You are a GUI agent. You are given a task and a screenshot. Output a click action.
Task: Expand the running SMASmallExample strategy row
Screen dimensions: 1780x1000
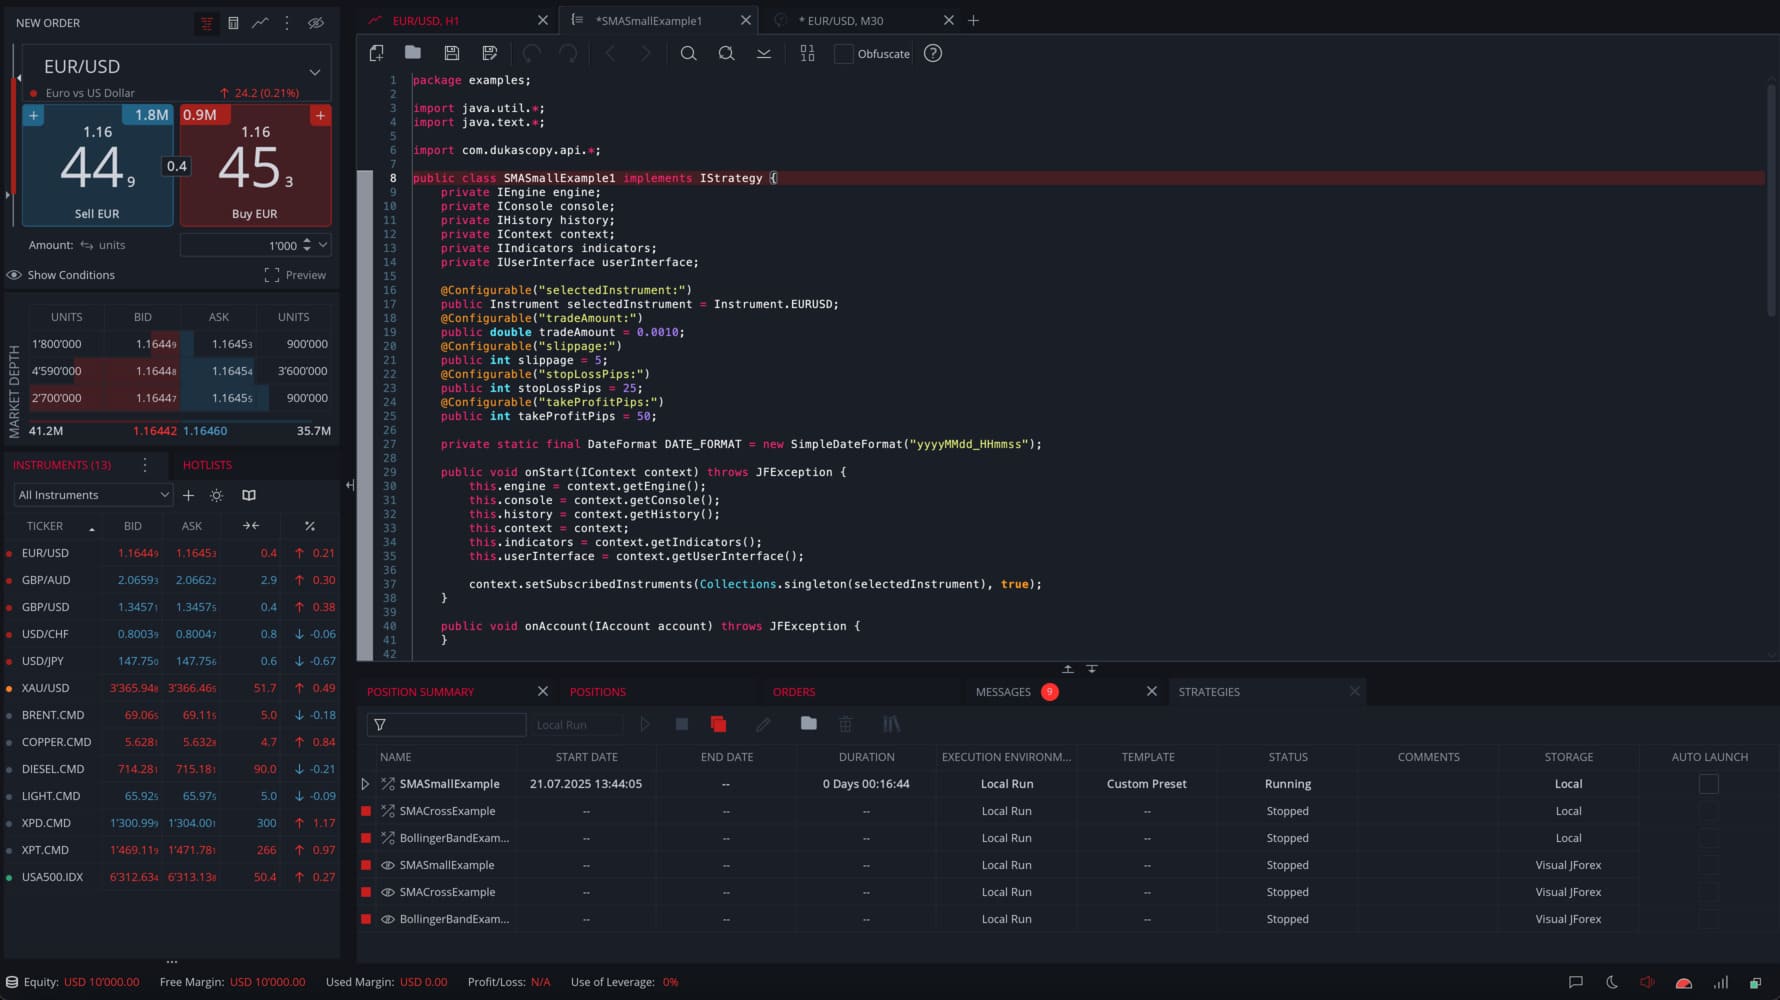click(365, 784)
